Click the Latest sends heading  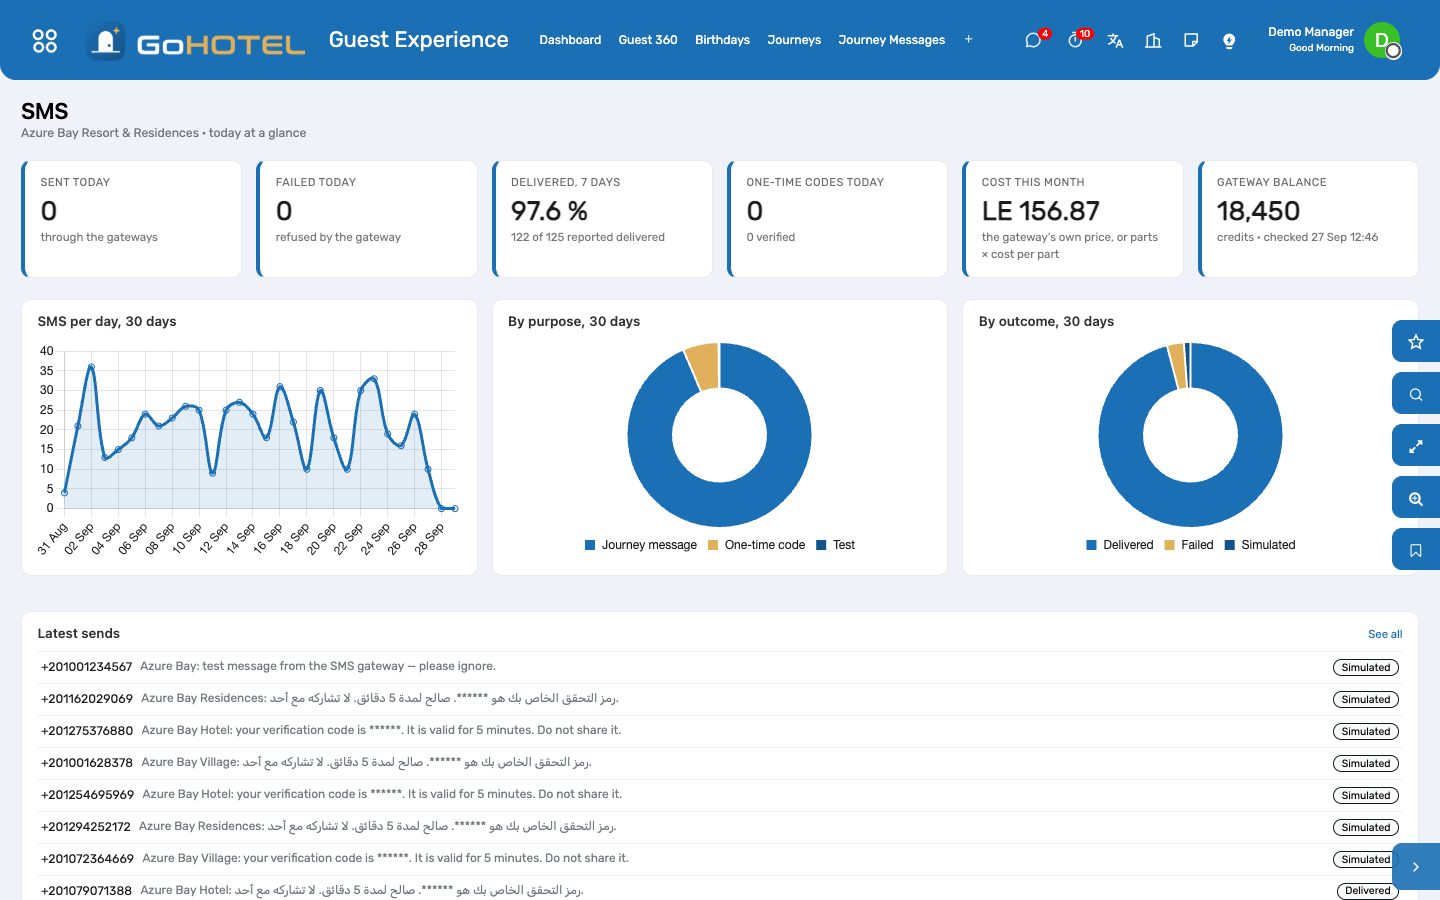(x=79, y=634)
